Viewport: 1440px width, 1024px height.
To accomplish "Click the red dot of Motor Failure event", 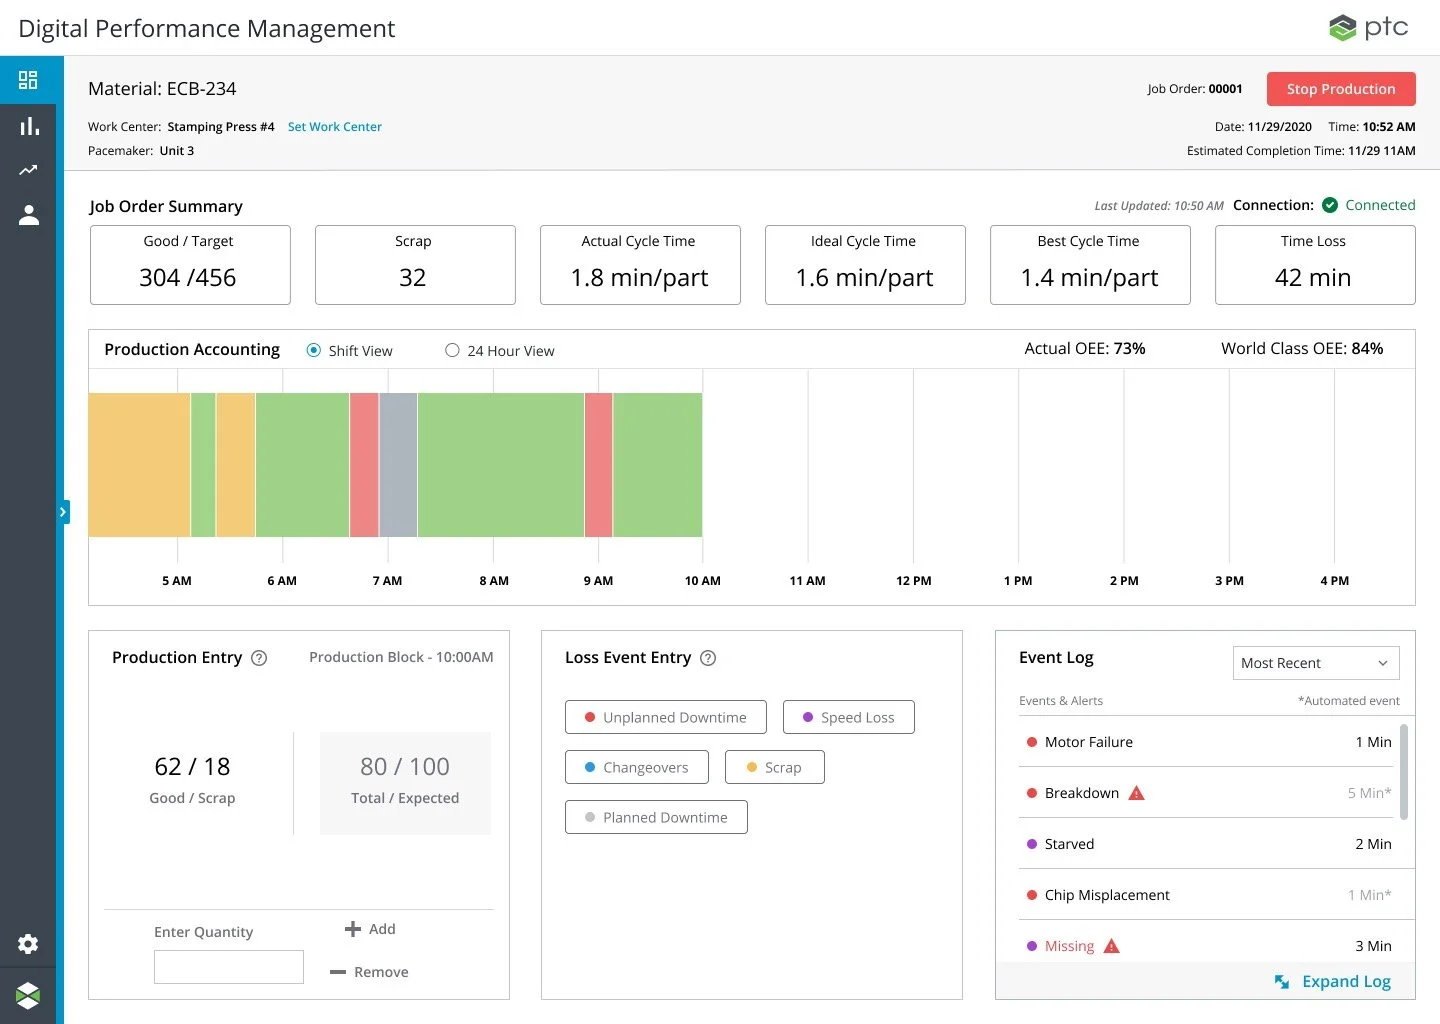I will (1032, 742).
